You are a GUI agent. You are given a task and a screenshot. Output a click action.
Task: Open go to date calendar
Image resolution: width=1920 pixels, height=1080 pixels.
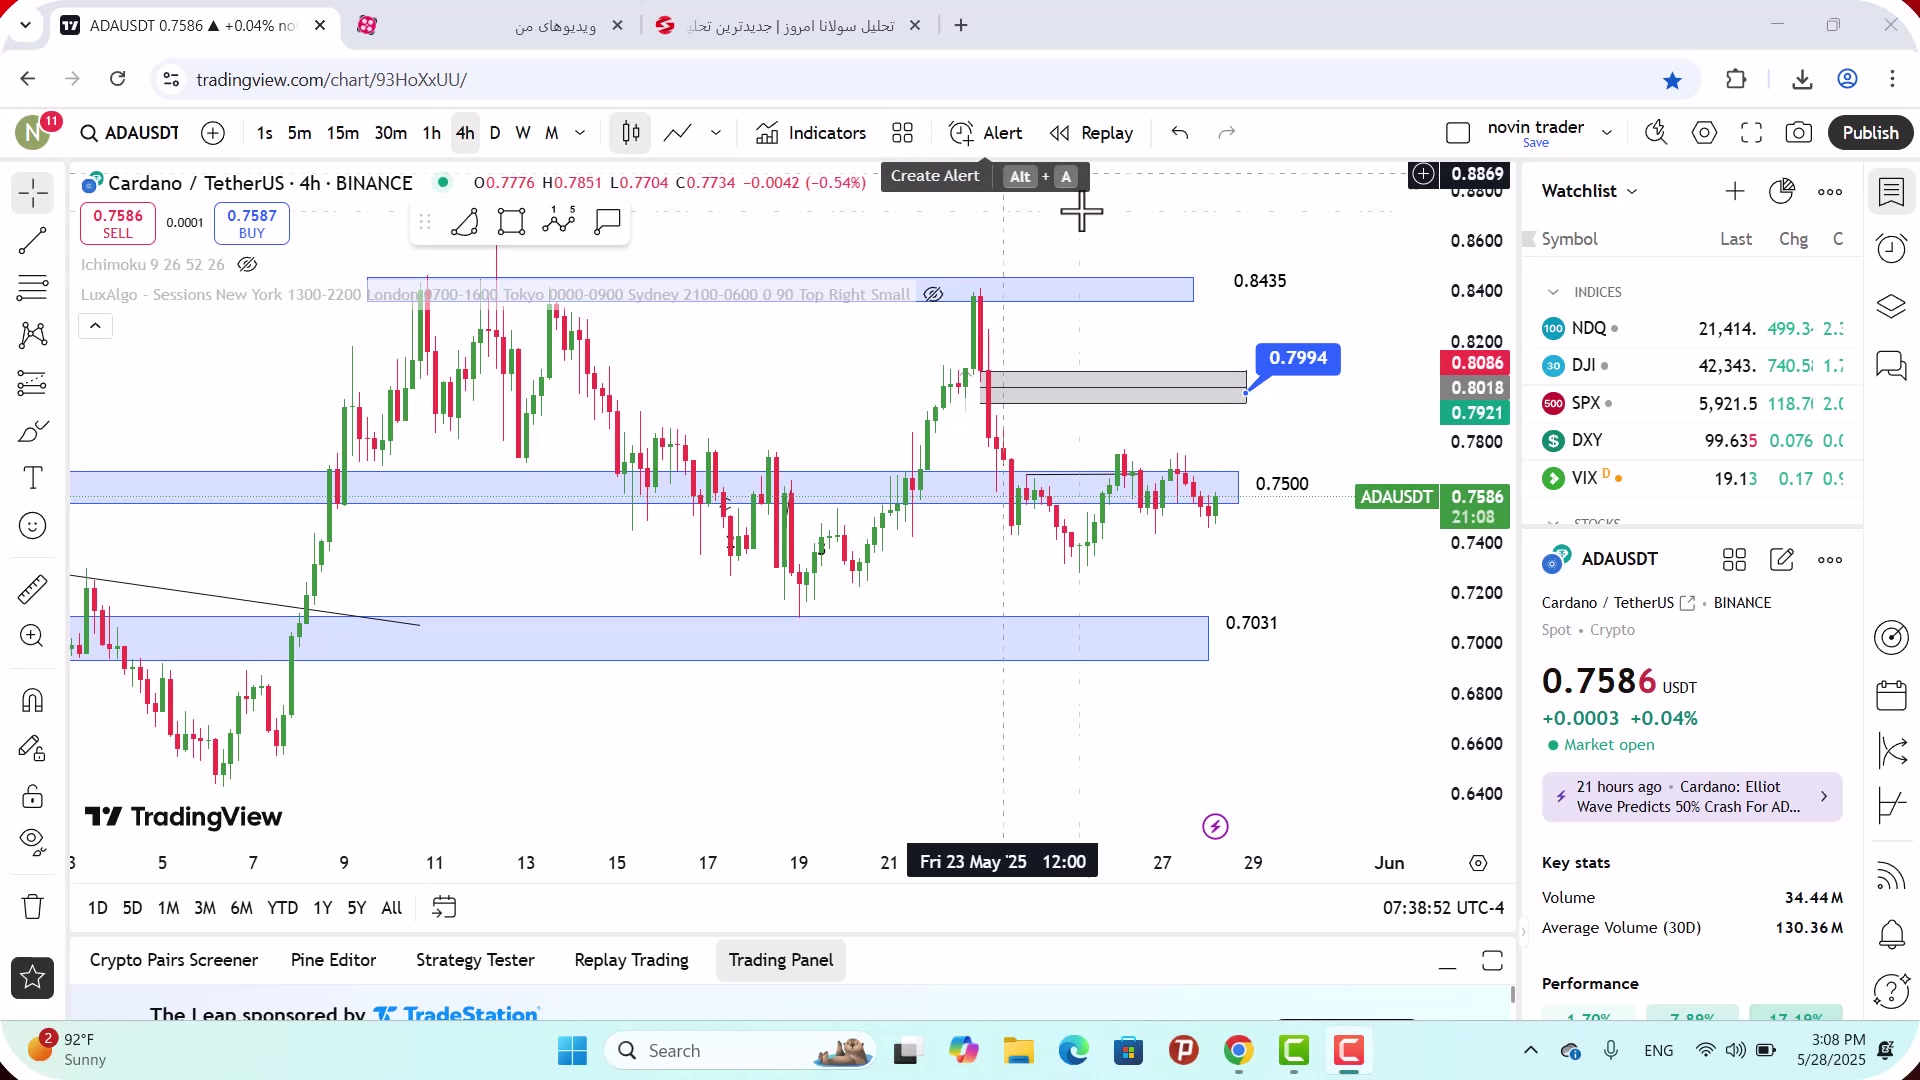point(444,908)
